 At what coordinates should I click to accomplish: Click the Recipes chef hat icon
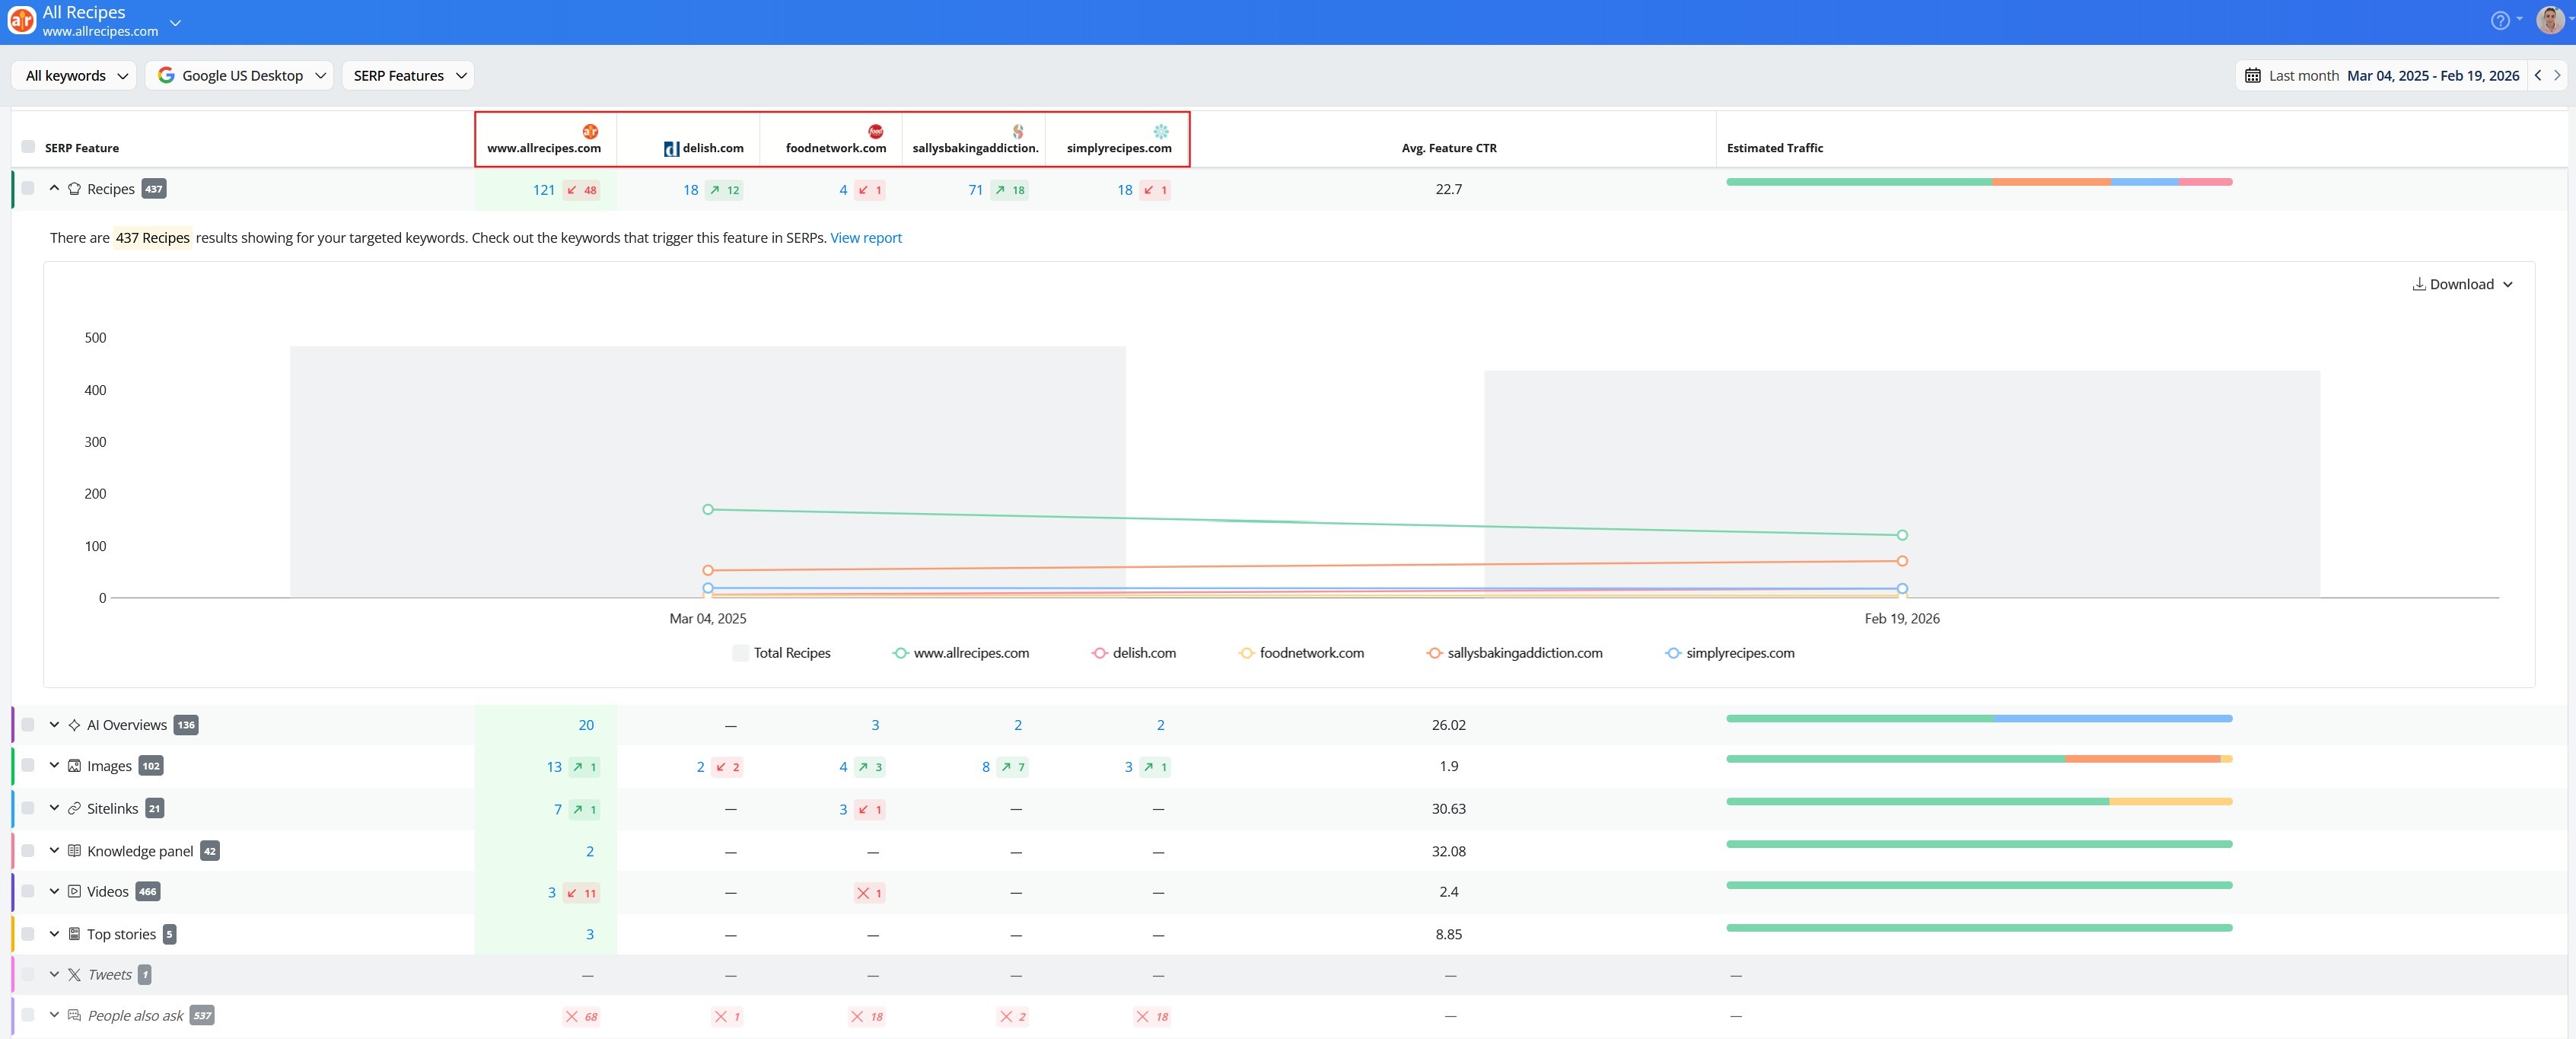coord(74,189)
